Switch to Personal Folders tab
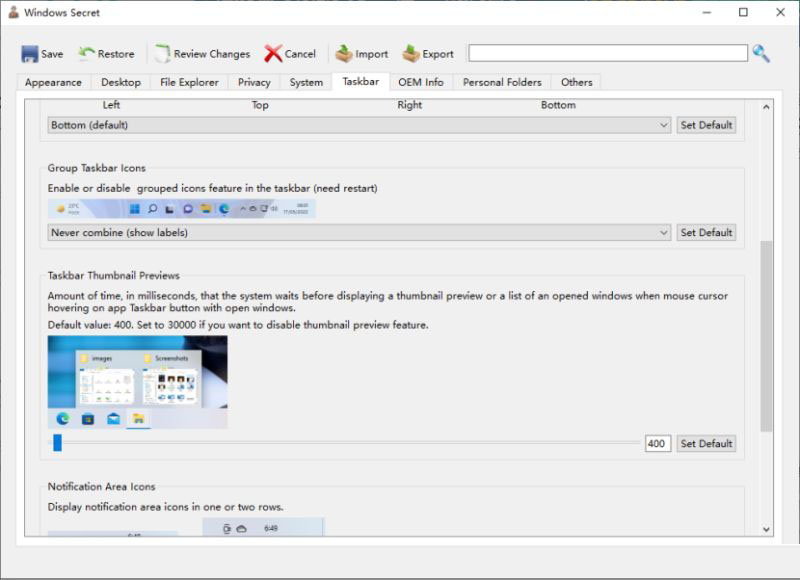This screenshot has height=580, width=800. pyautogui.click(x=502, y=82)
